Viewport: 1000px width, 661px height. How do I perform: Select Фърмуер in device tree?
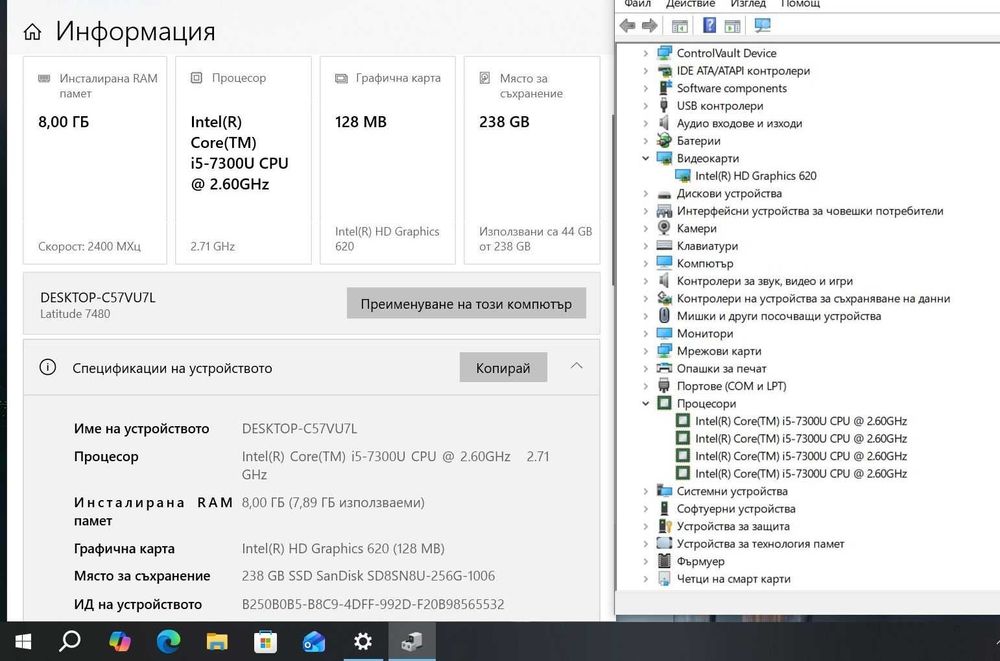pos(700,561)
